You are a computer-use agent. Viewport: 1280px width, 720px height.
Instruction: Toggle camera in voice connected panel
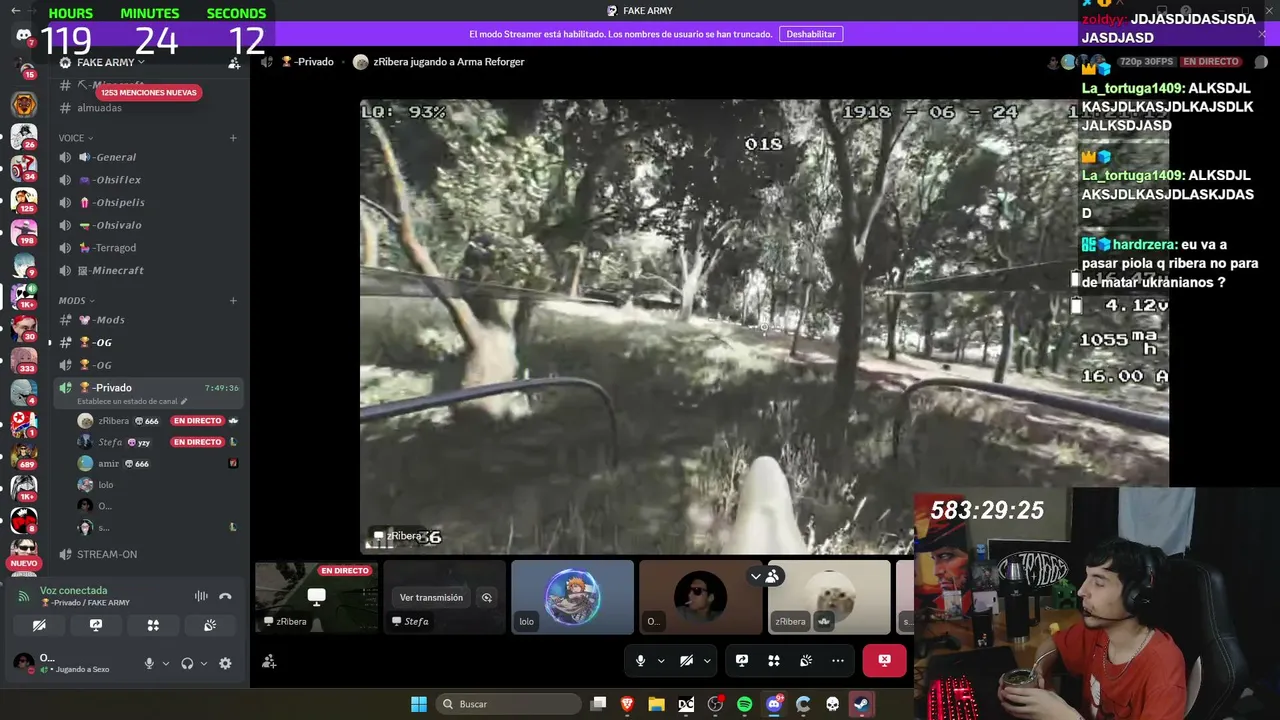coord(39,625)
